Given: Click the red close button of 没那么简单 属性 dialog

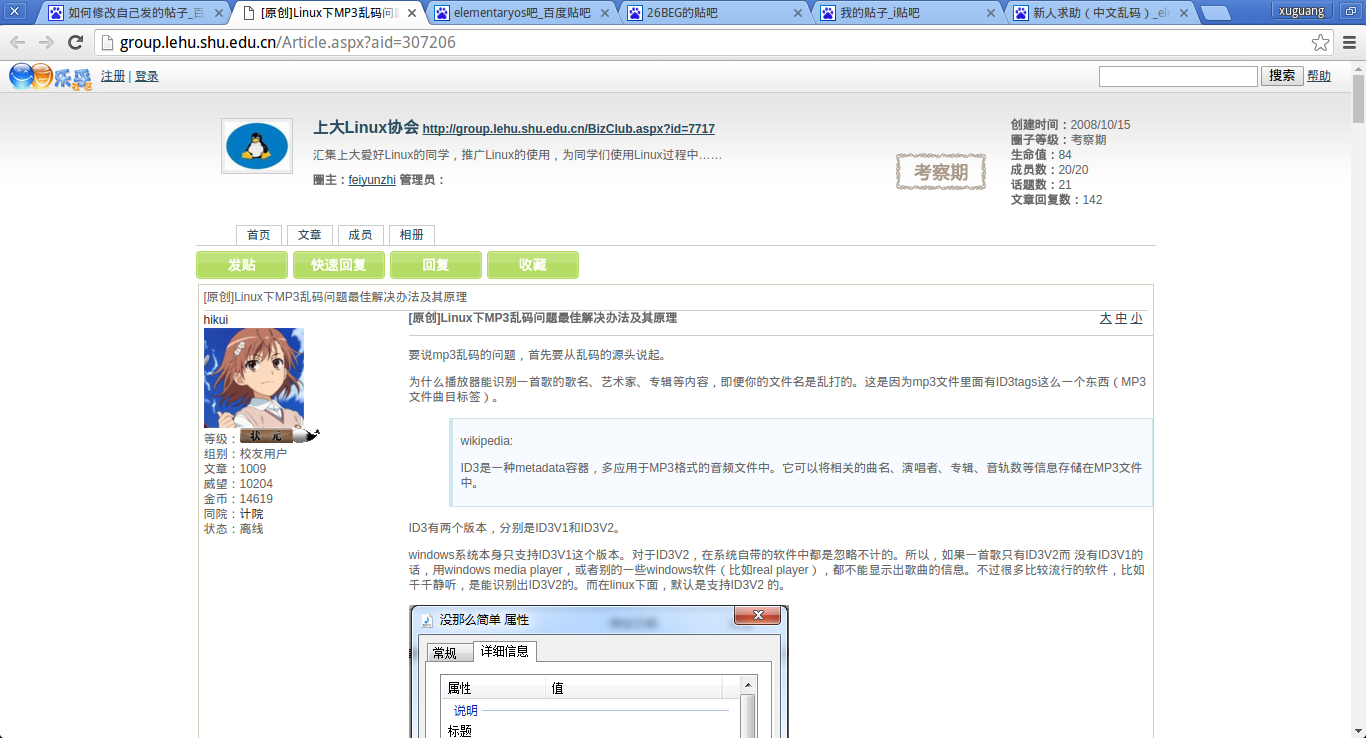Looking at the screenshot, I should [x=757, y=616].
